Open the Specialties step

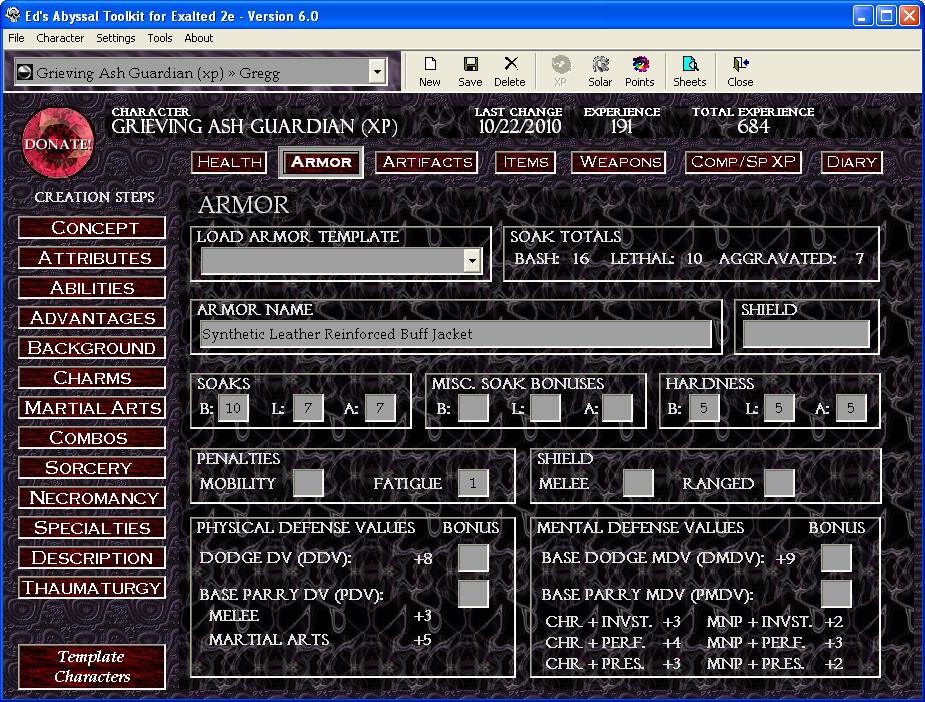click(x=92, y=528)
